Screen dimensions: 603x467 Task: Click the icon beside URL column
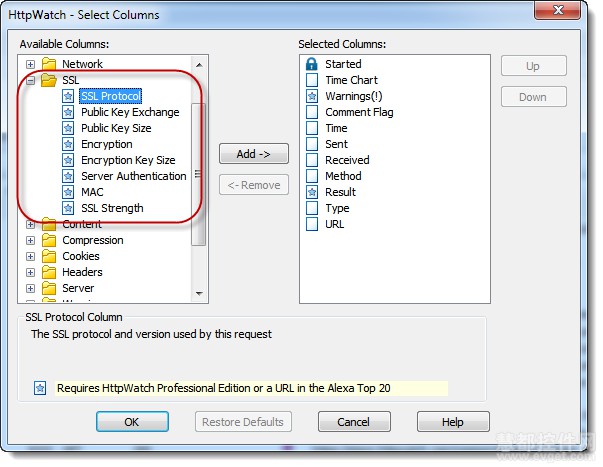[x=312, y=224]
